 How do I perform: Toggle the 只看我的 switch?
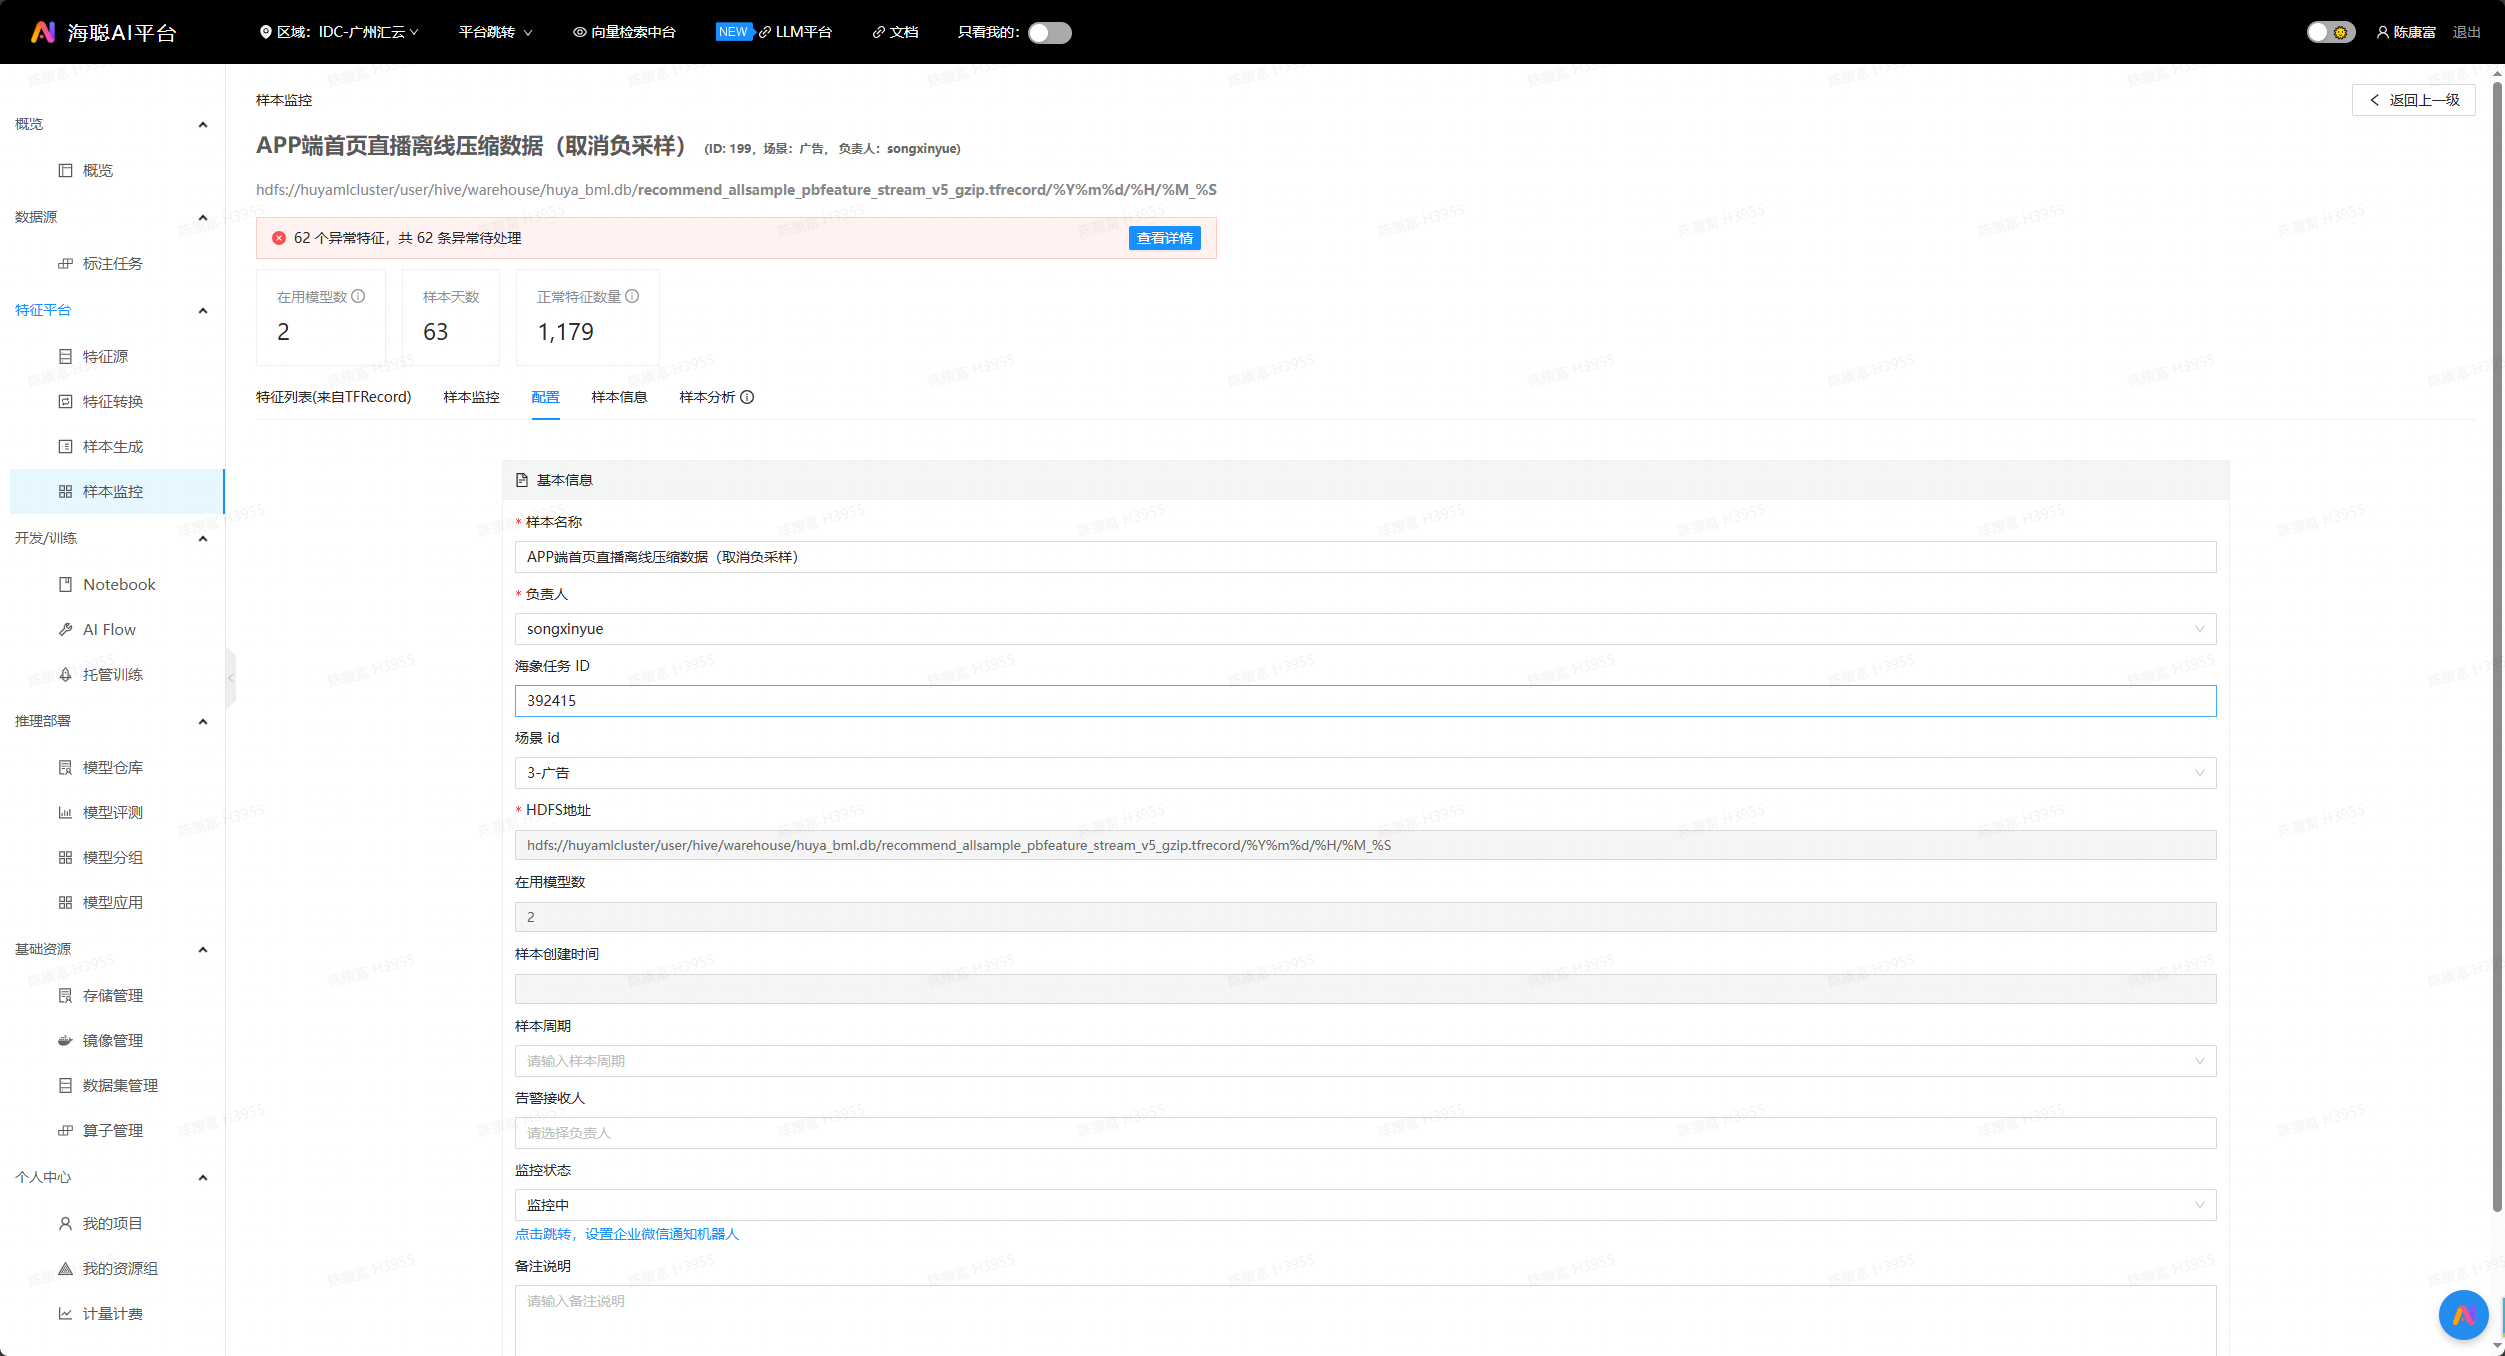[1049, 33]
